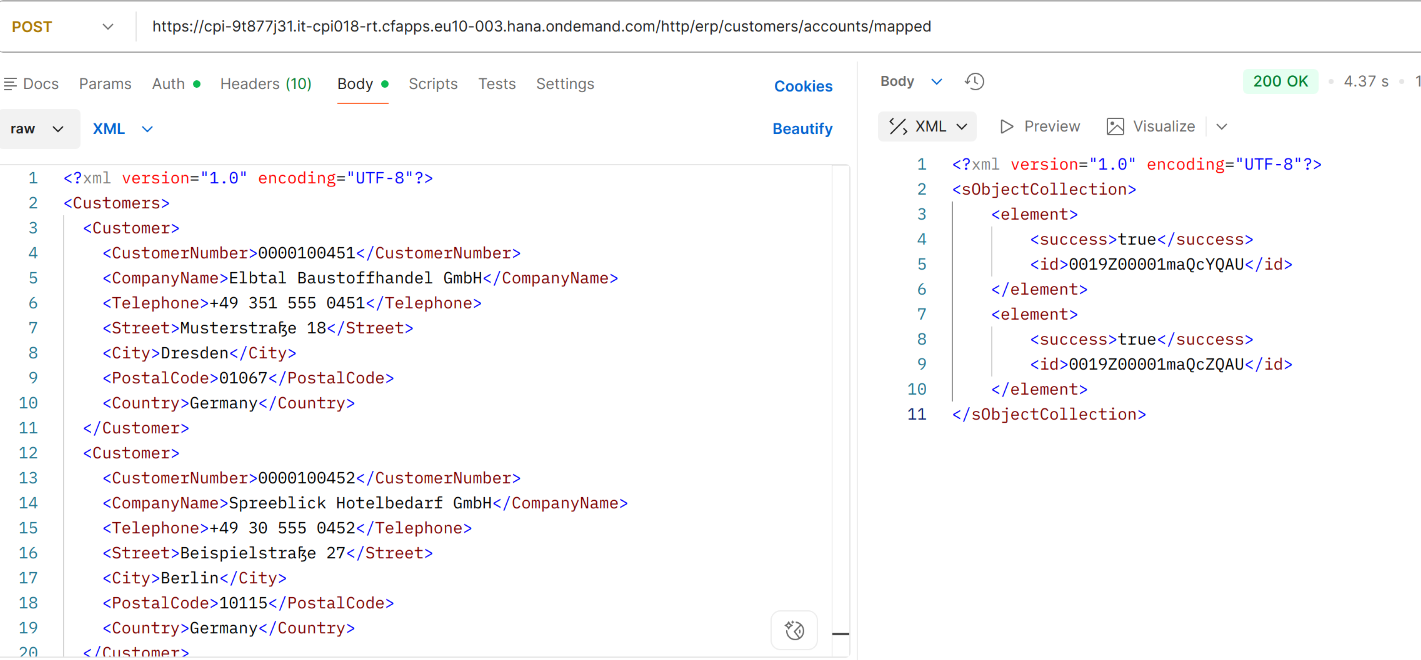Open the POST method dropdown

coord(63,27)
